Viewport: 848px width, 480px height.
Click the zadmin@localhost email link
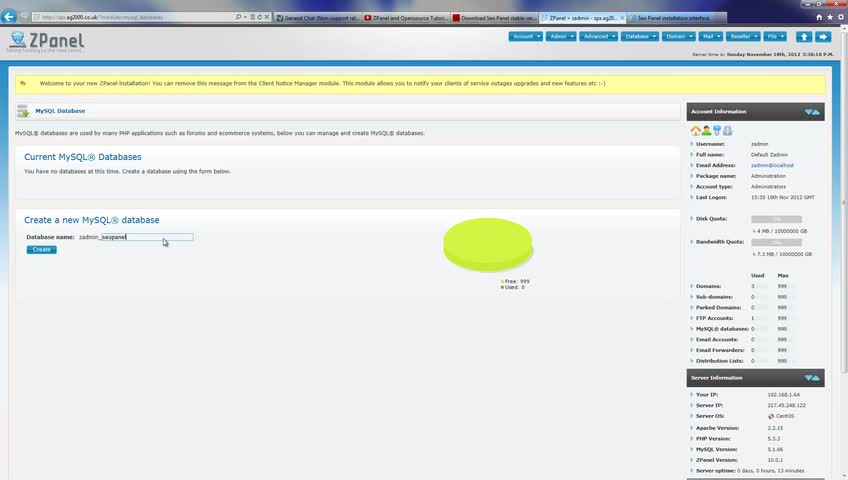click(x=772, y=165)
